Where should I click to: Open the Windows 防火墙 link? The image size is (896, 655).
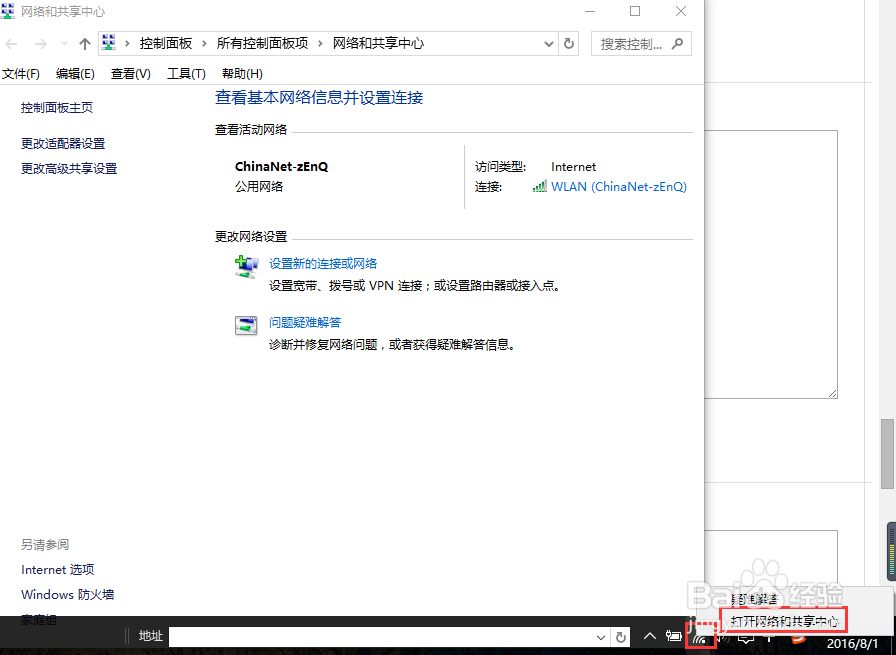[x=67, y=594]
